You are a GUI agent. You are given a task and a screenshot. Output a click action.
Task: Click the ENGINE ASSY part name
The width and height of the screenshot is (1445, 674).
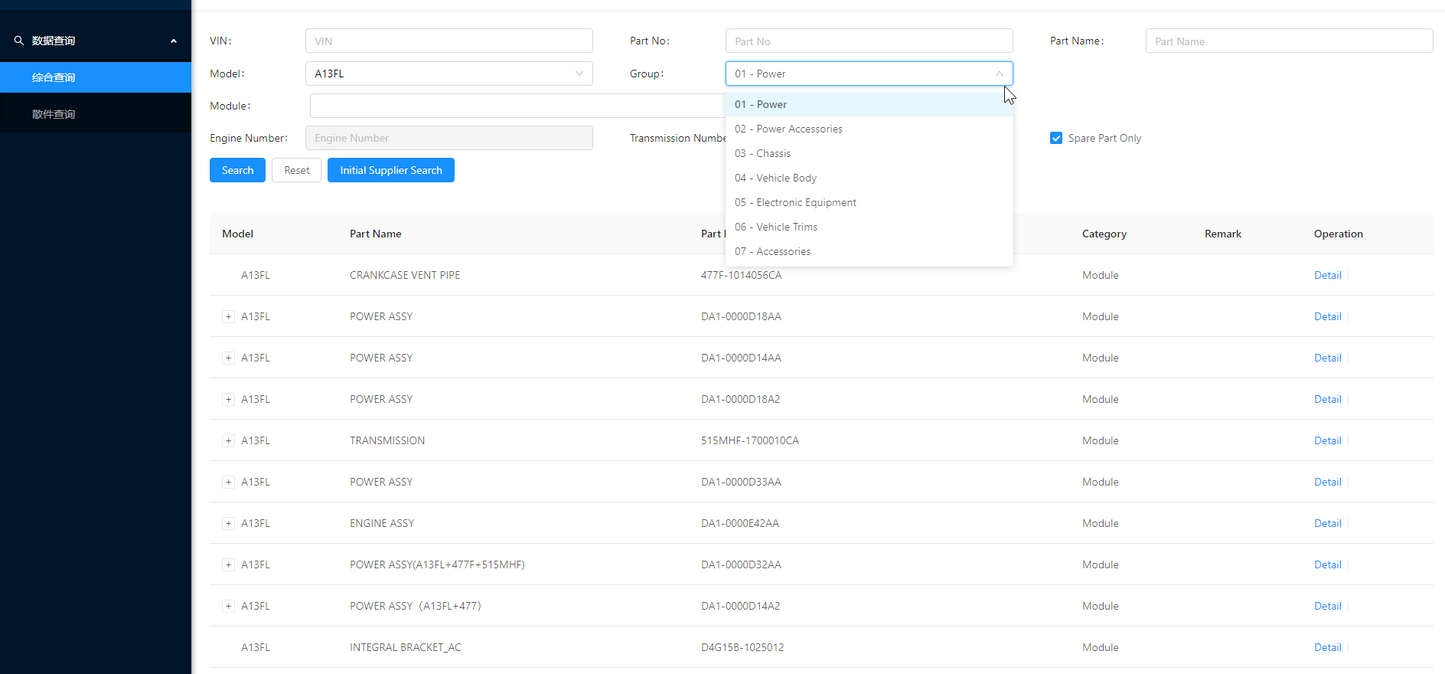coord(381,523)
